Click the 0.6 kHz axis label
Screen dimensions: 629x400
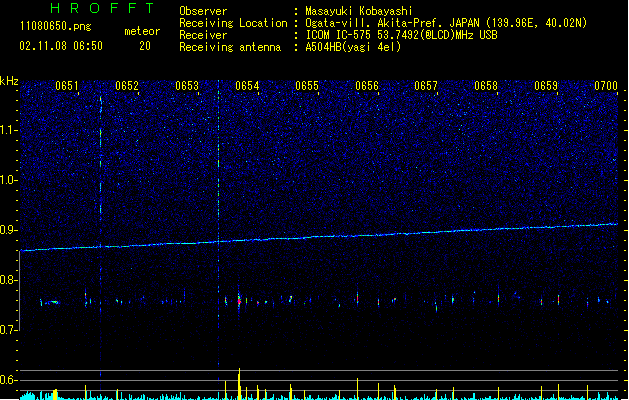(7, 380)
